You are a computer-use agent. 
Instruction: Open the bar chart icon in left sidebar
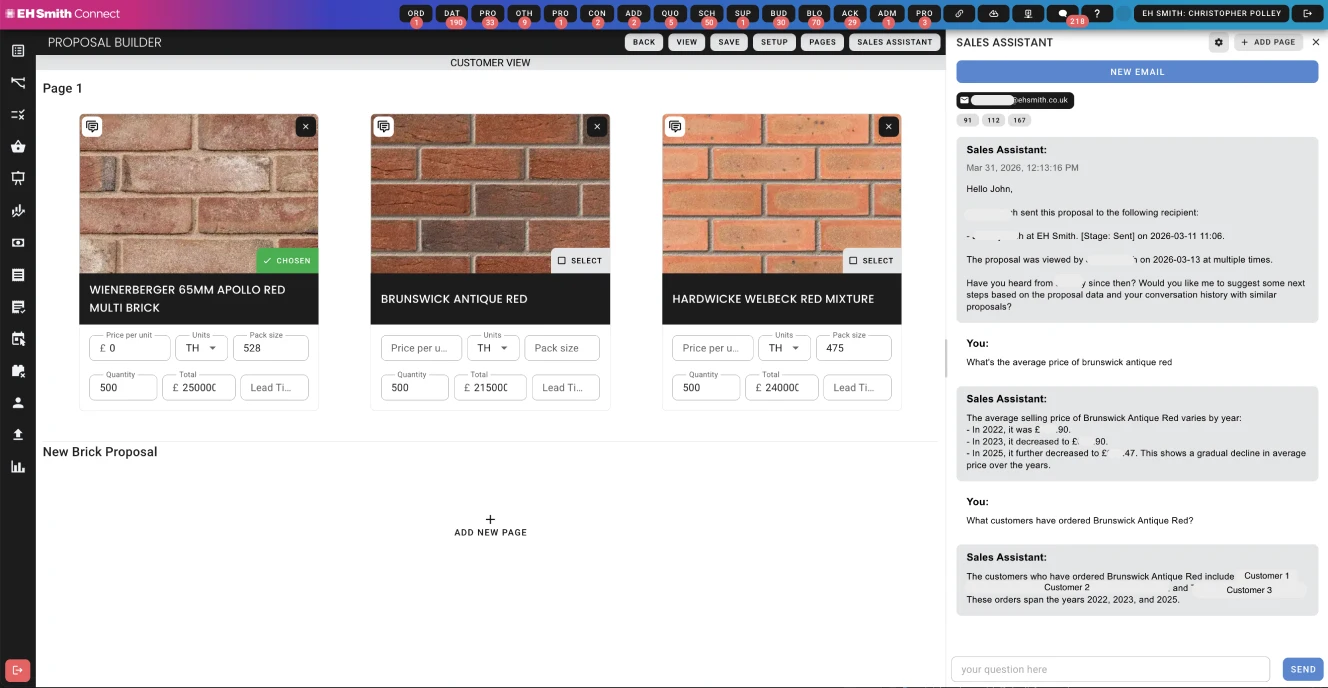pyautogui.click(x=18, y=467)
